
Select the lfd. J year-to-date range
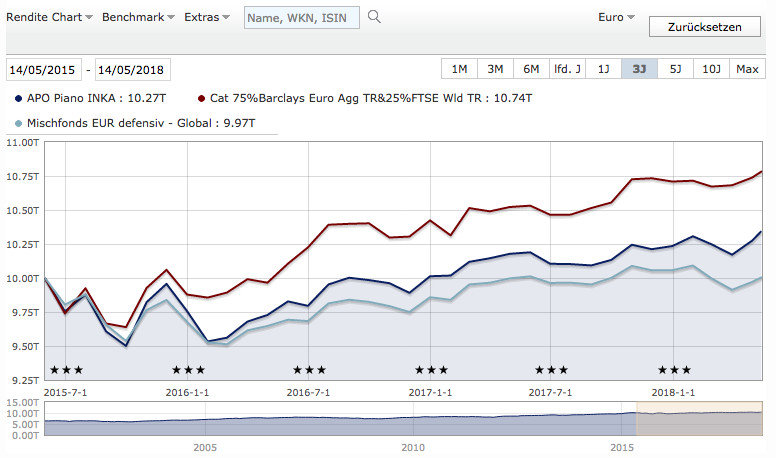[568, 69]
